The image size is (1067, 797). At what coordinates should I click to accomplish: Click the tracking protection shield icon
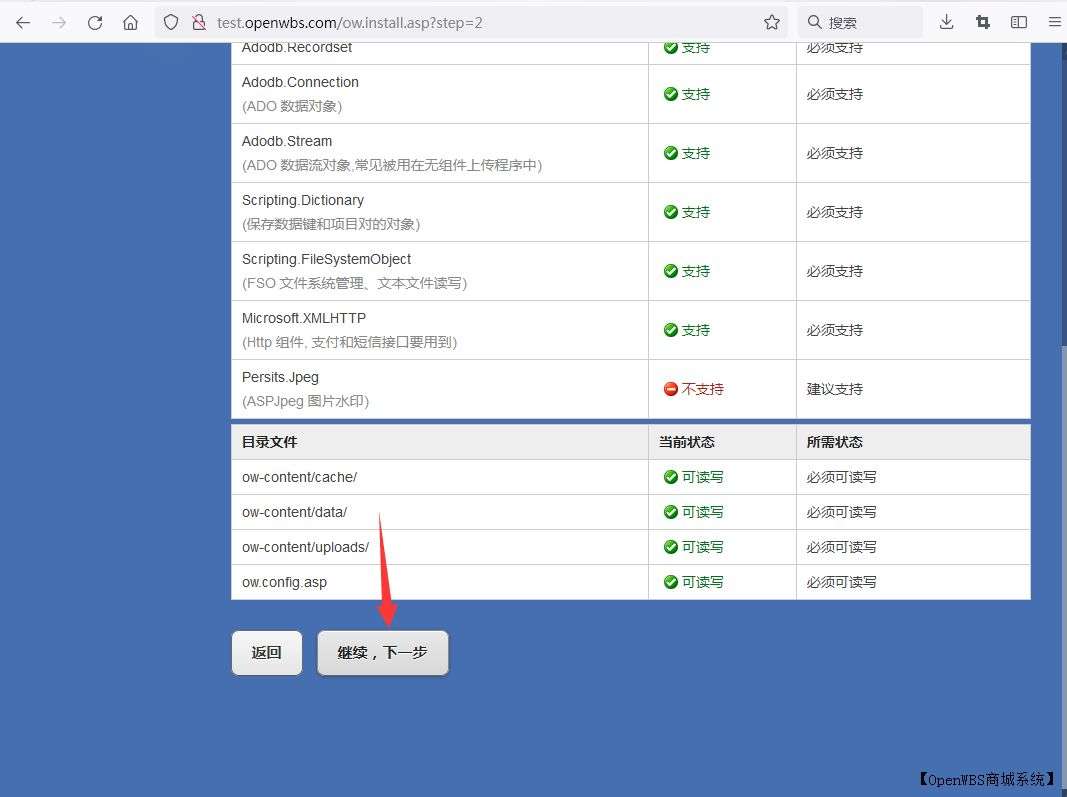pyautogui.click(x=171, y=21)
